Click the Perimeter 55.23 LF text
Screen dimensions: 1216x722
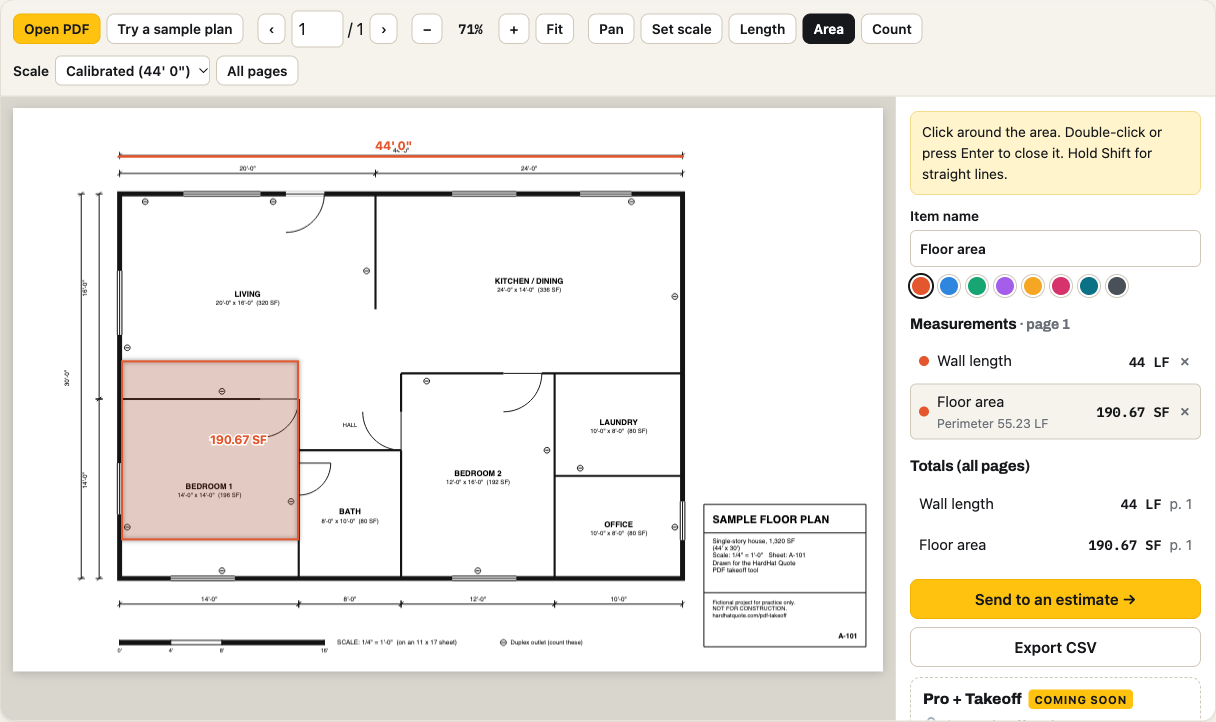(992, 424)
